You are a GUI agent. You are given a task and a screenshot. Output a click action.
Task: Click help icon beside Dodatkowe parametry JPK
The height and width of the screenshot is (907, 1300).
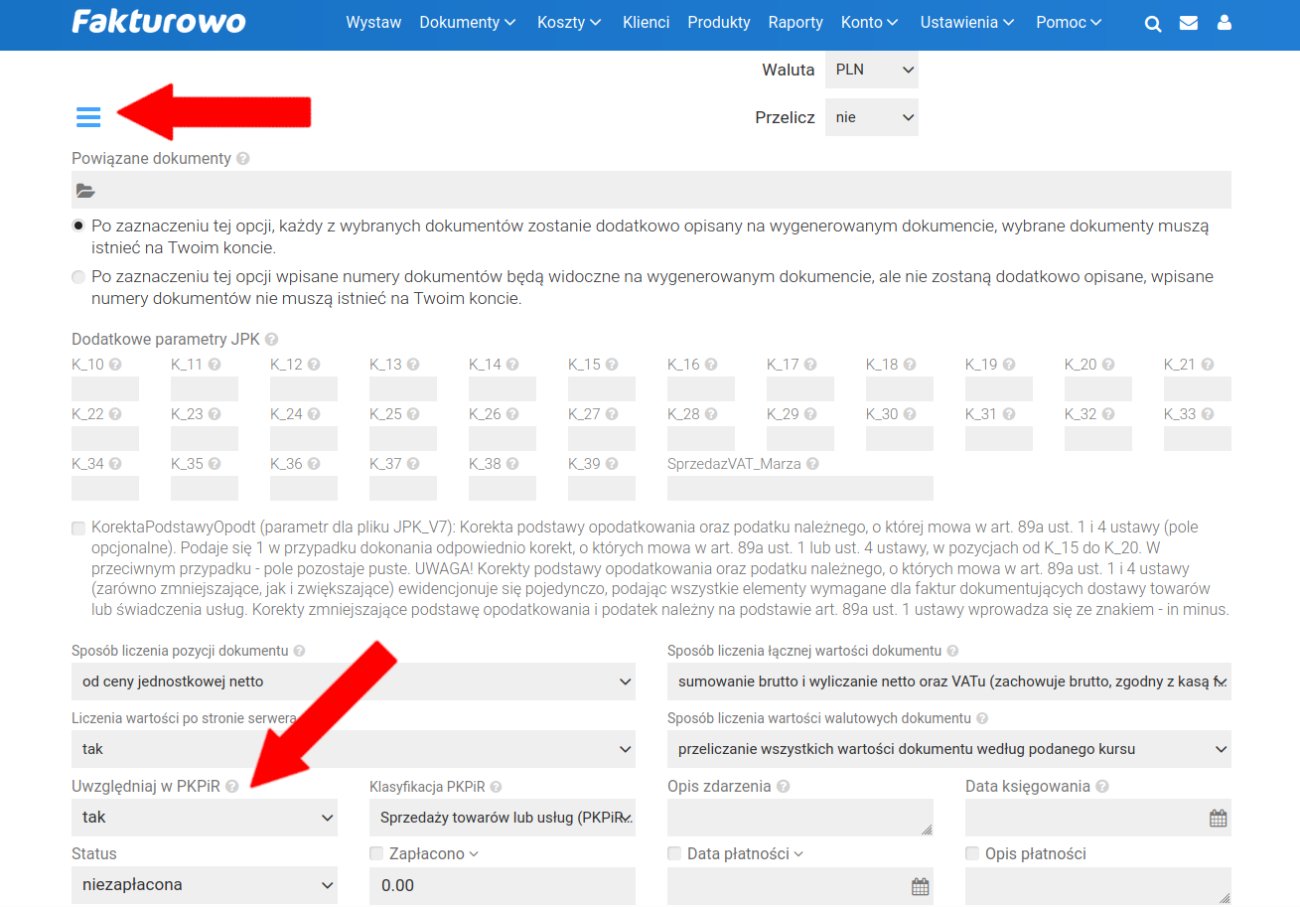click(x=272, y=340)
